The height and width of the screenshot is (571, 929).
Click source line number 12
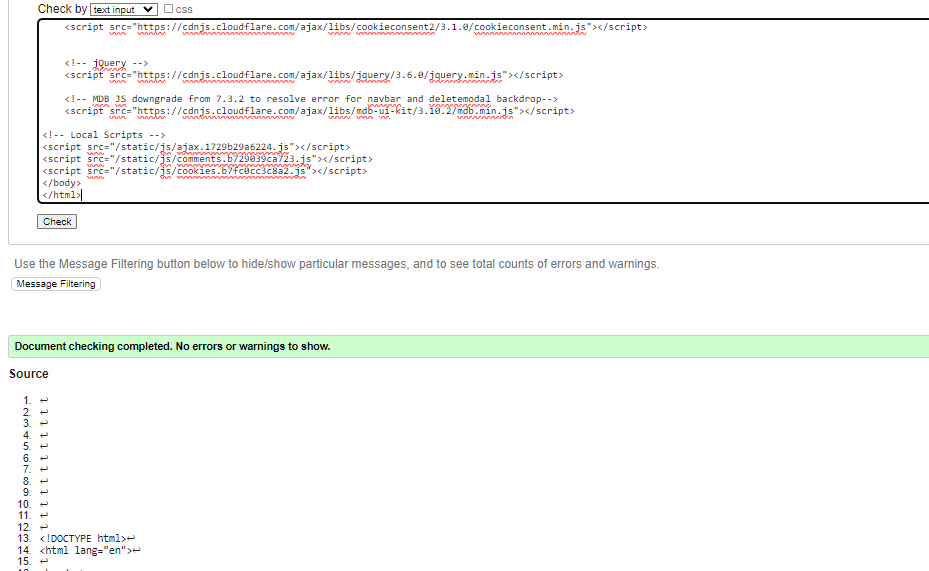coord(24,527)
